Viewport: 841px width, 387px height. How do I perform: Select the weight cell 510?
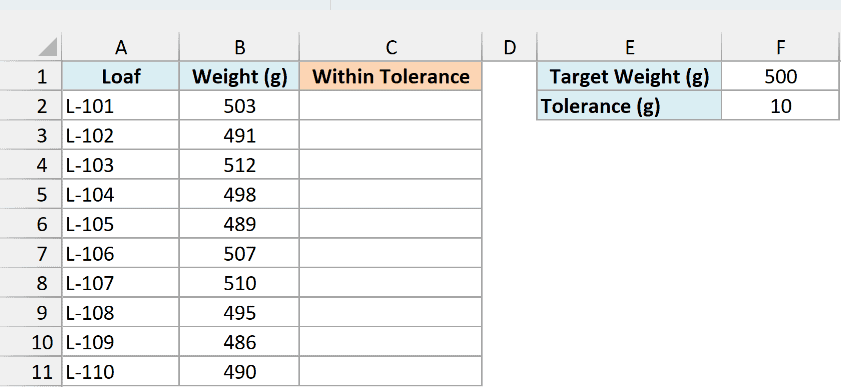(239, 282)
